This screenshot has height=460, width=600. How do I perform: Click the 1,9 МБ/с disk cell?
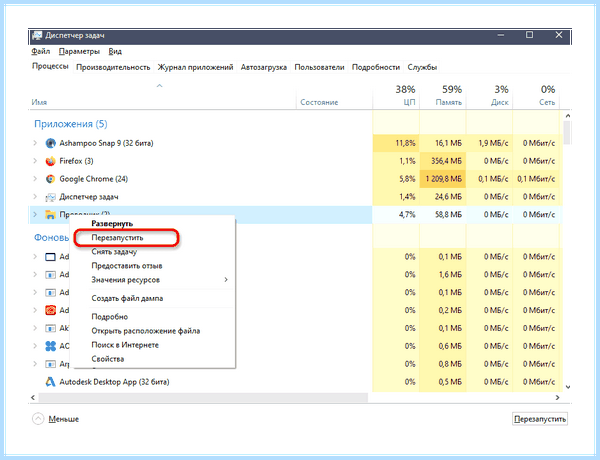pos(489,143)
